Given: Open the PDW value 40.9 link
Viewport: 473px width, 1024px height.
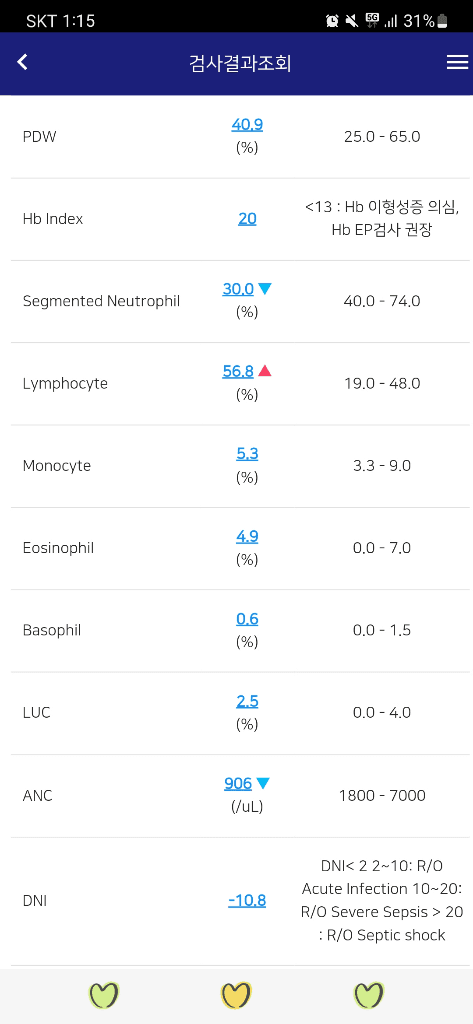Looking at the screenshot, I should coord(247,125).
